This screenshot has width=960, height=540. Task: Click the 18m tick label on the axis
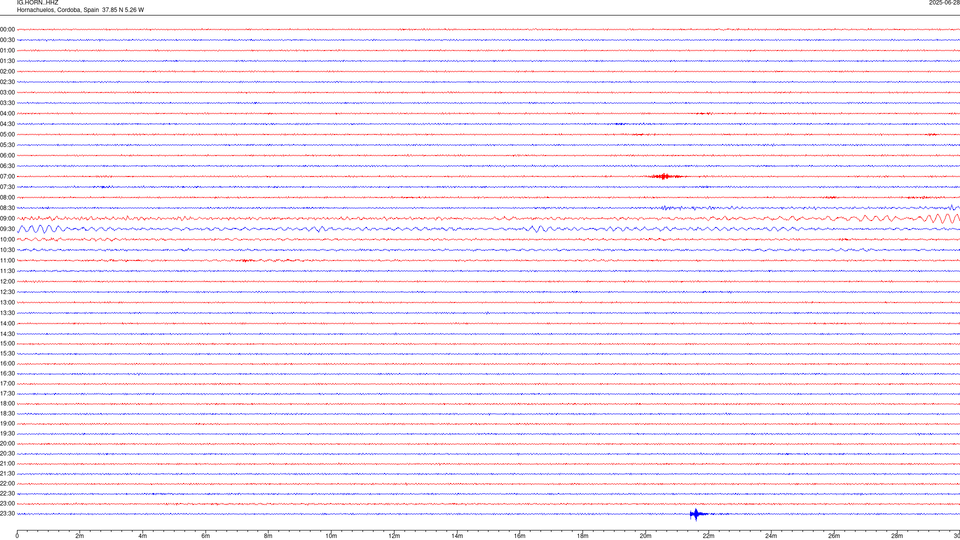tap(583, 536)
